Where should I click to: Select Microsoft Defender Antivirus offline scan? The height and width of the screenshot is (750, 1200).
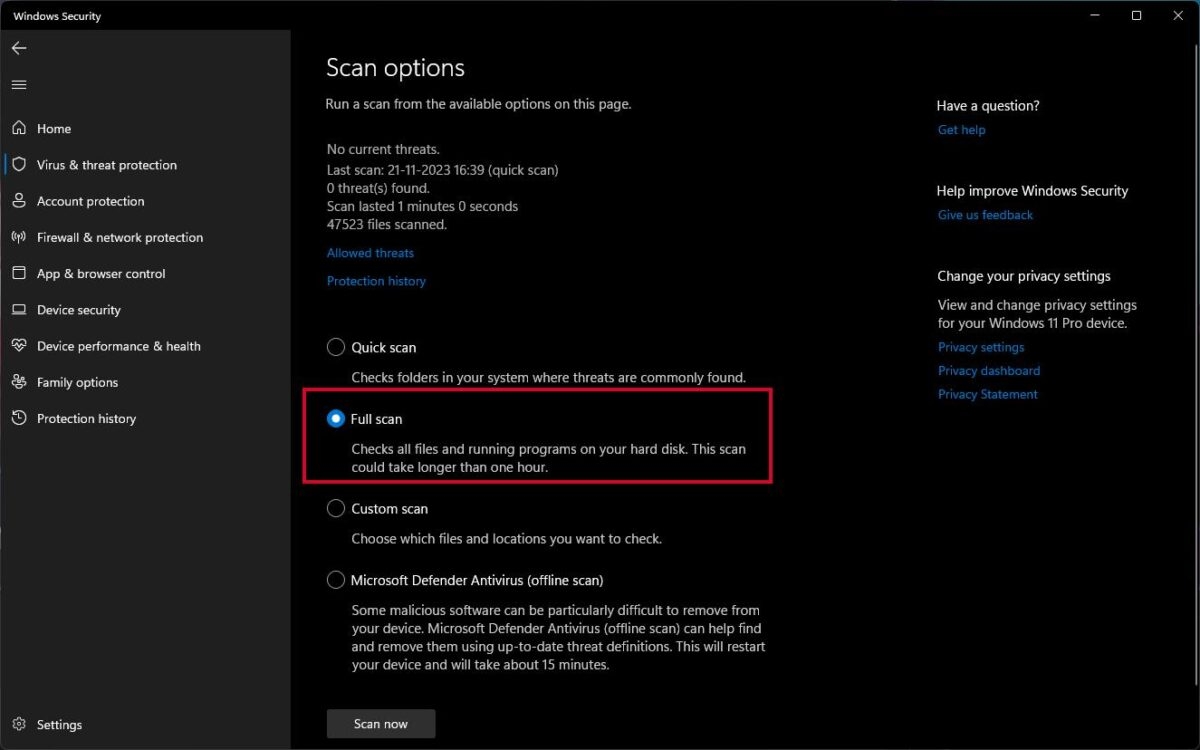click(336, 580)
